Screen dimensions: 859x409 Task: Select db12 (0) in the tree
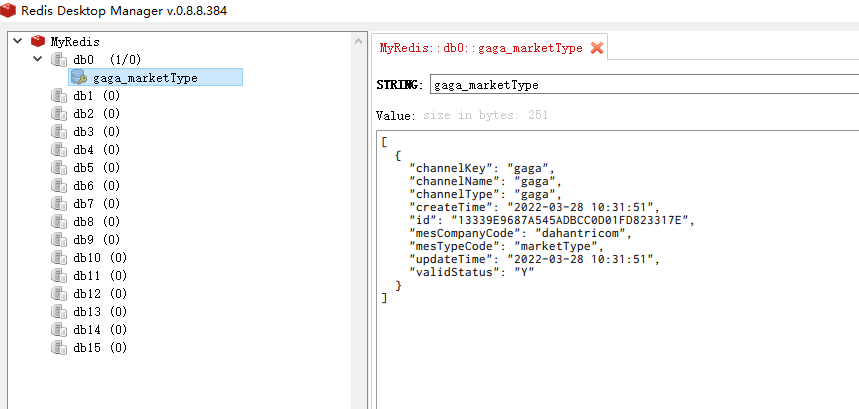point(100,293)
